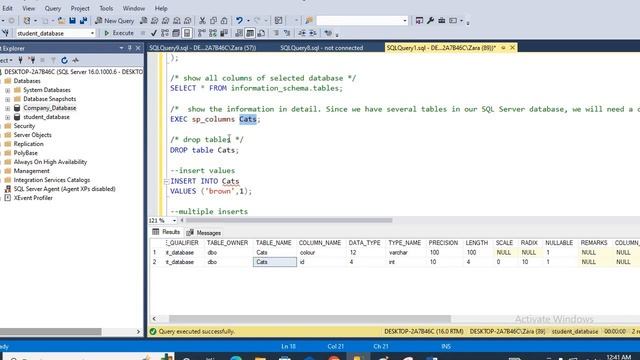Open the Project menu
The image size is (640, 360).
80,8
